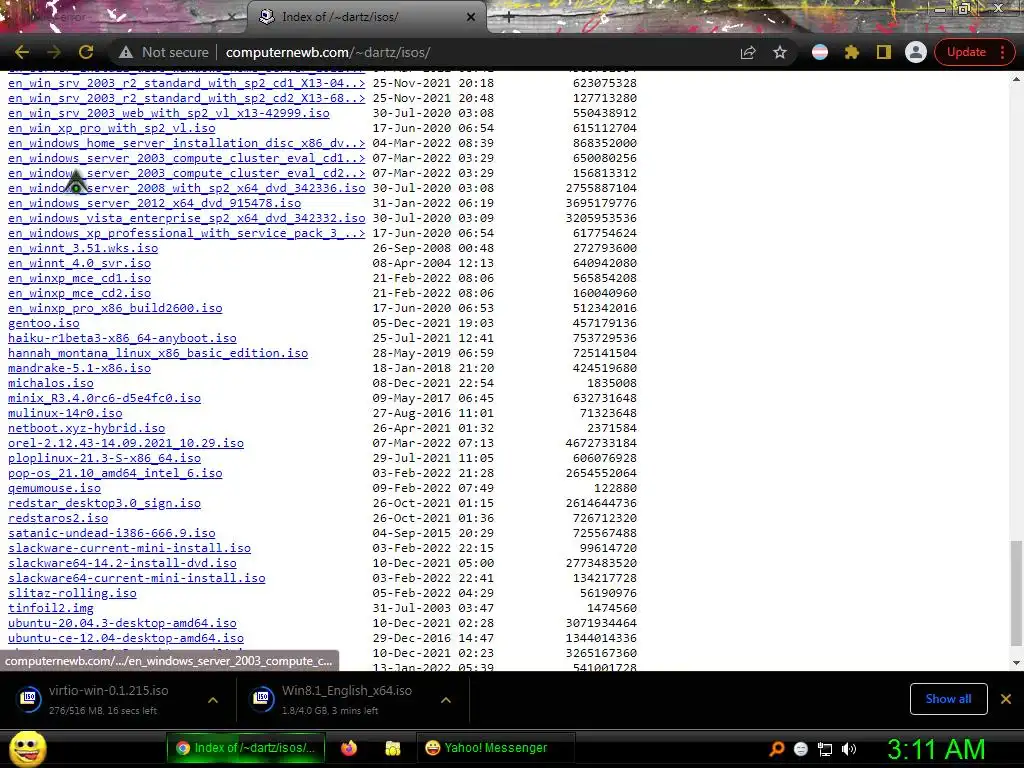Switch to Chrome taskbar item Index of /~dartz/isos/
This screenshot has width=1024, height=768.
246,748
